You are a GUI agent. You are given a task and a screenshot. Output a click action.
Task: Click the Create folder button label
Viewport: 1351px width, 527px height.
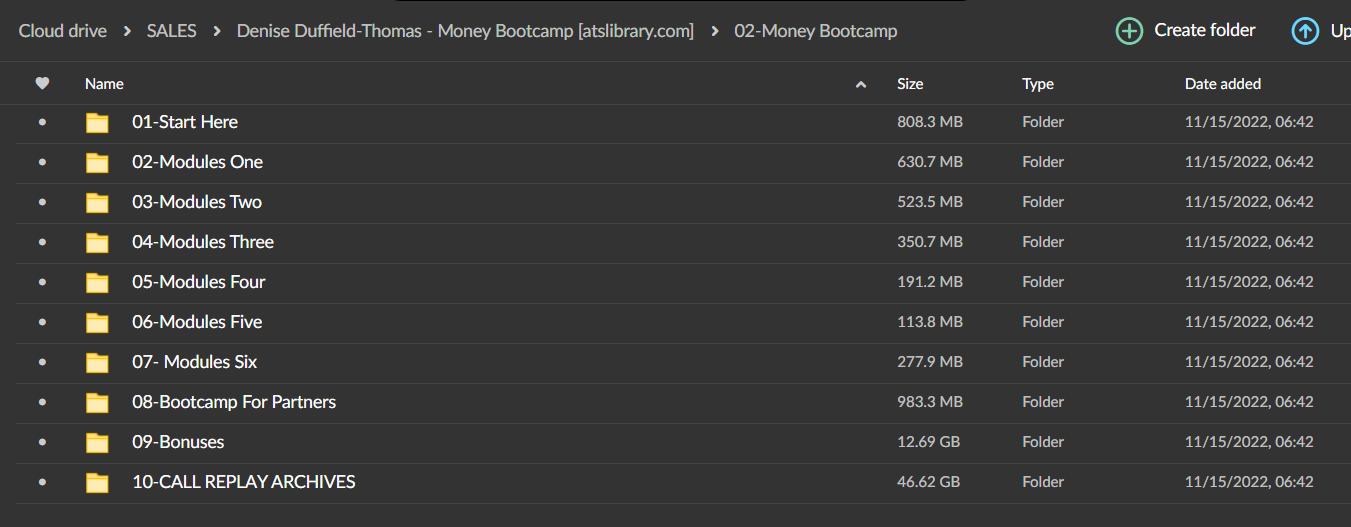1205,30
